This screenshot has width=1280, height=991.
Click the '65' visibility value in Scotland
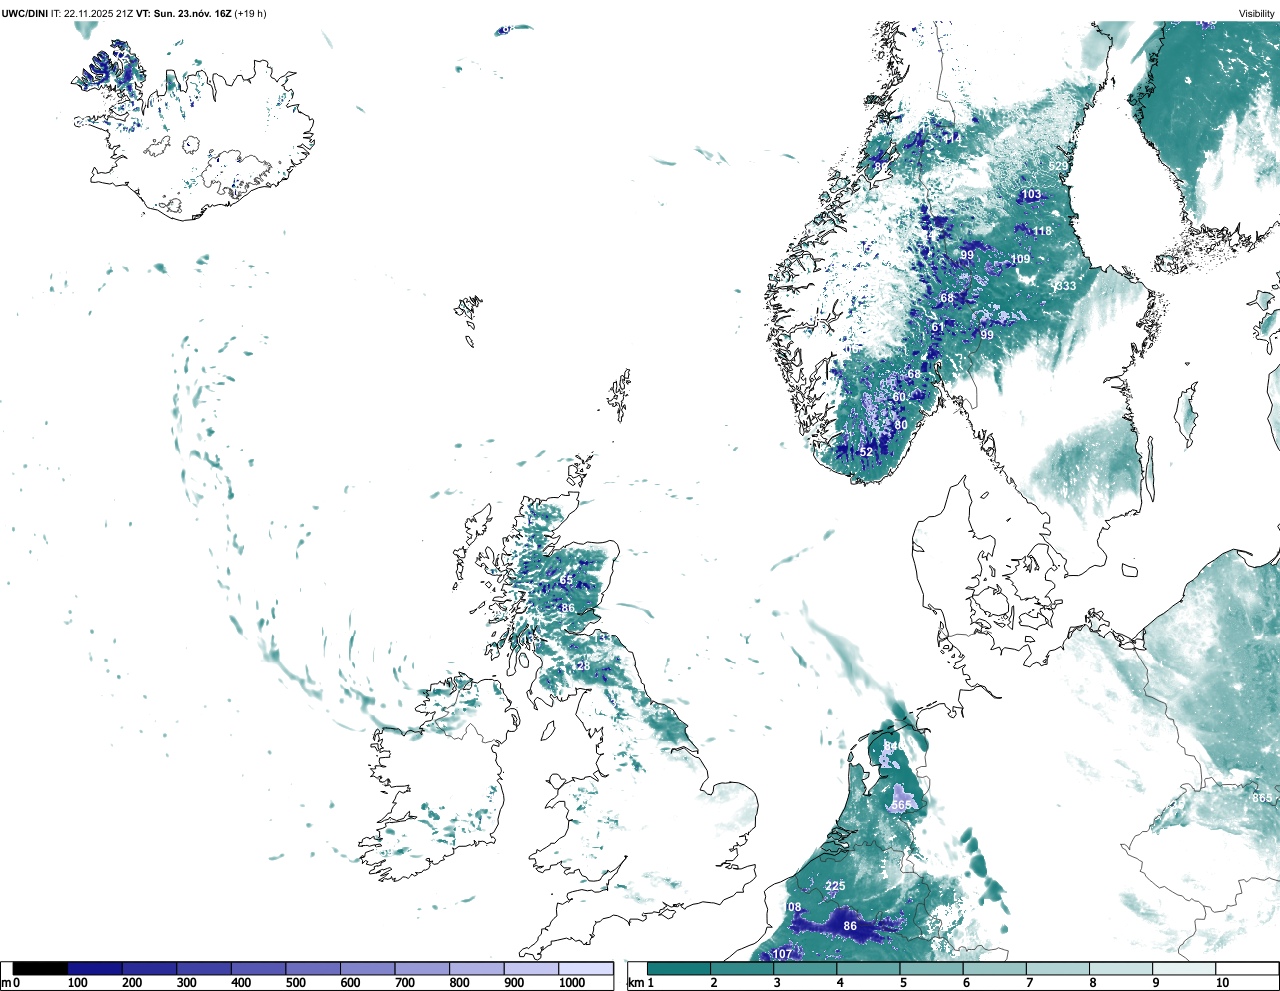(567, 580)
